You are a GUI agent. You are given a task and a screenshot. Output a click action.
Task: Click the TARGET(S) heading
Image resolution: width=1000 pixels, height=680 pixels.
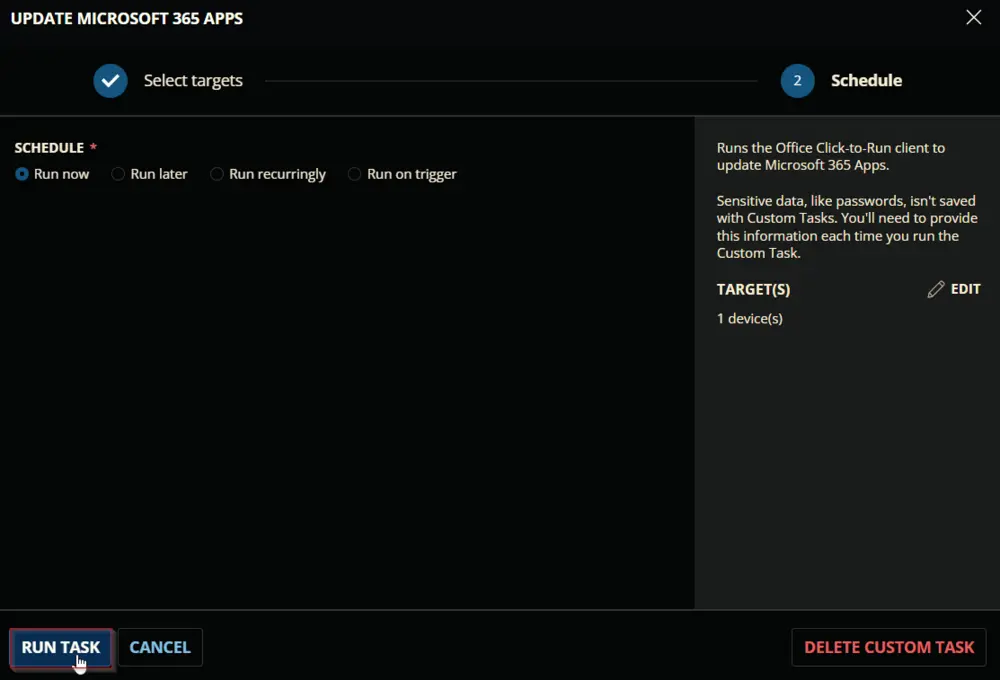tap(753, 290)
